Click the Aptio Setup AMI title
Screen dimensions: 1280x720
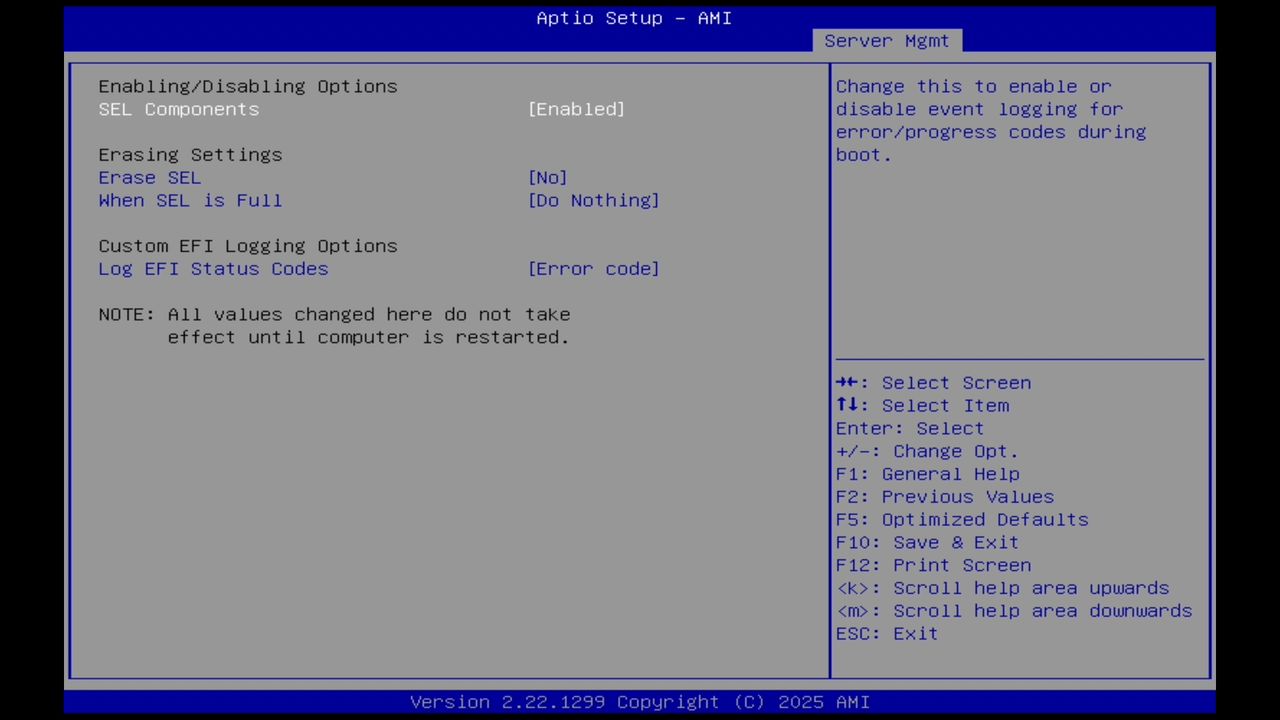click(634, 18)
